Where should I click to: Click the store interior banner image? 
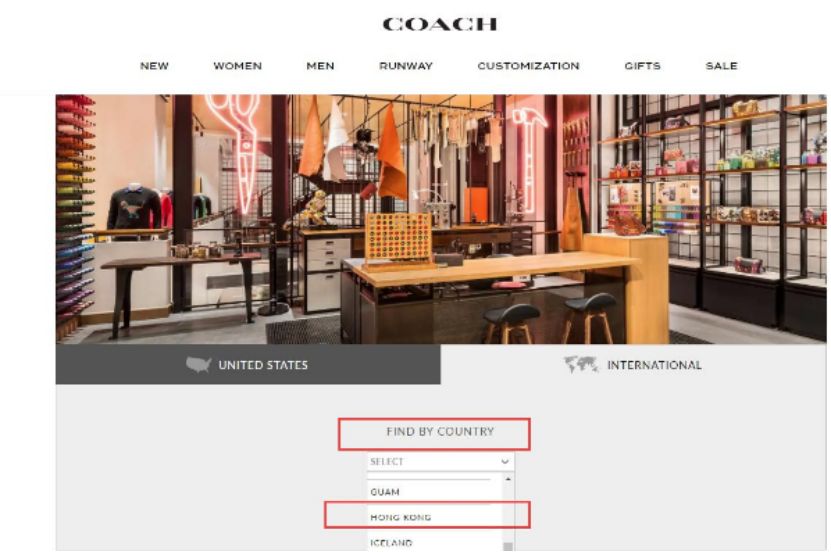441,219
